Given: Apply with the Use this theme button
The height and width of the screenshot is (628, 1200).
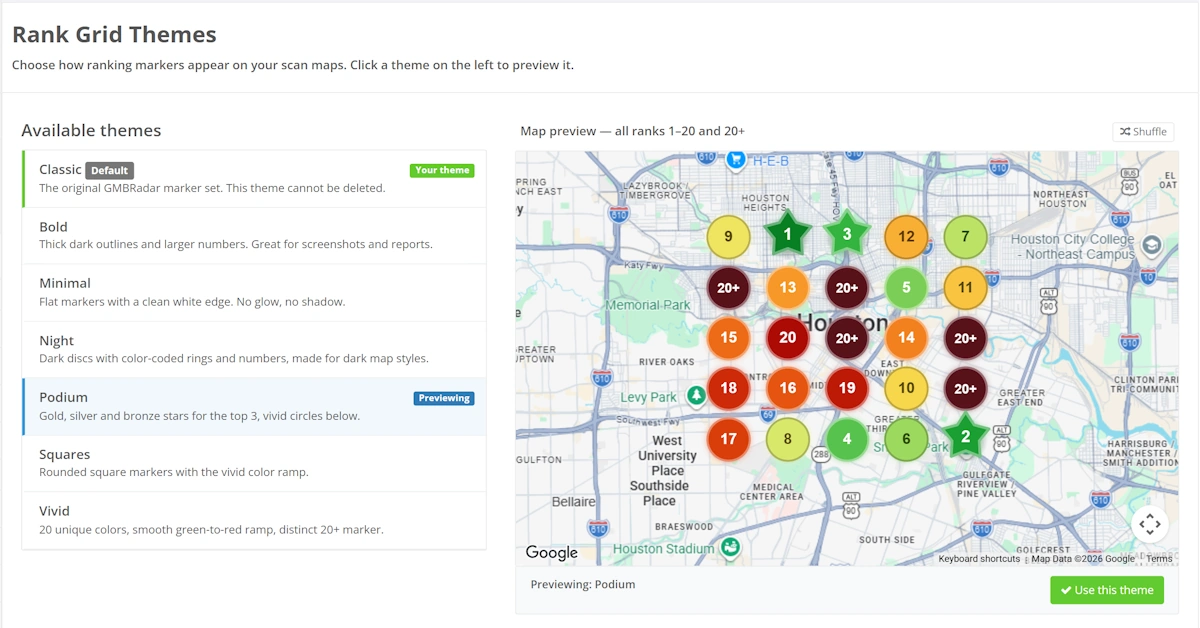Looking at the screenshot, I should [1107, 590].
